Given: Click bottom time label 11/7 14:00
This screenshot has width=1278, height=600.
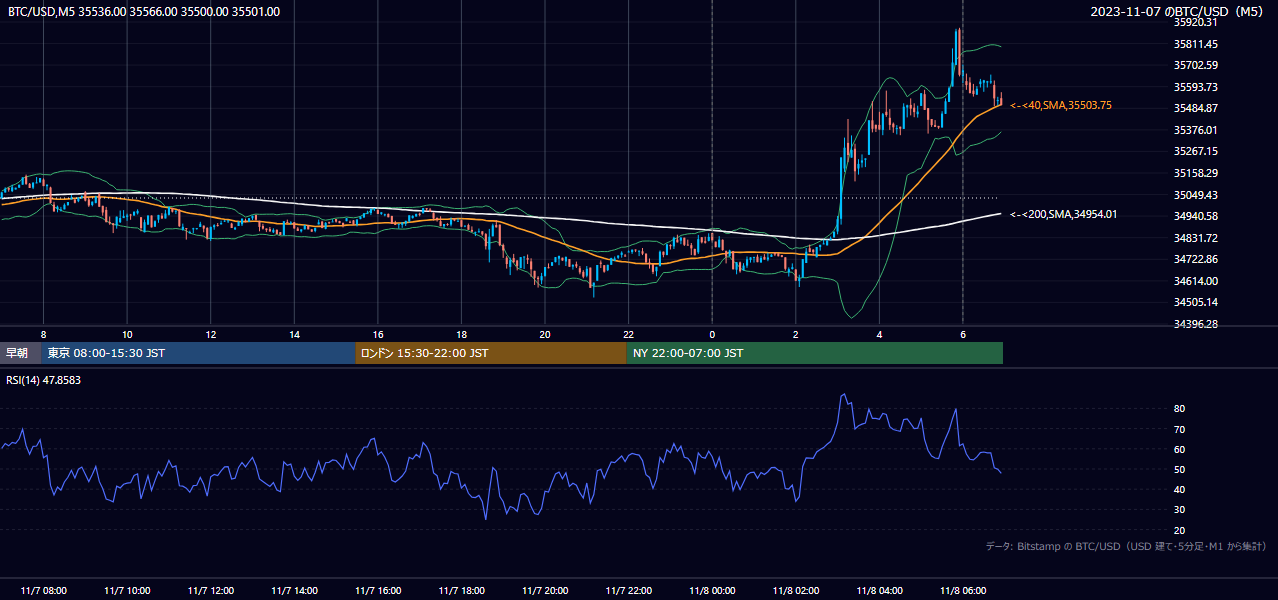Looking at the screenshot, I should pos(294,591).
